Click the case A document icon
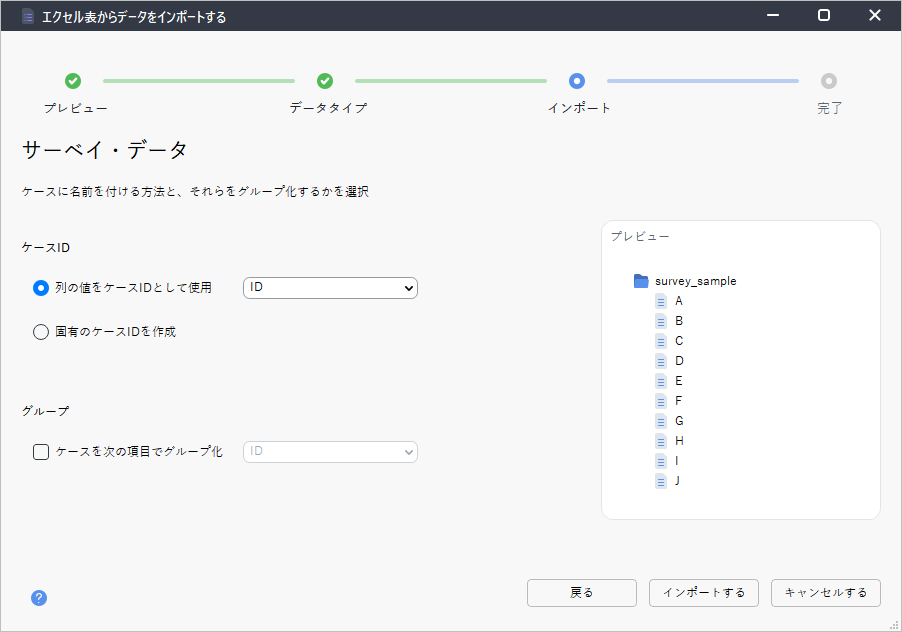Screen dimensions: 902x632 tap(661, 301)
